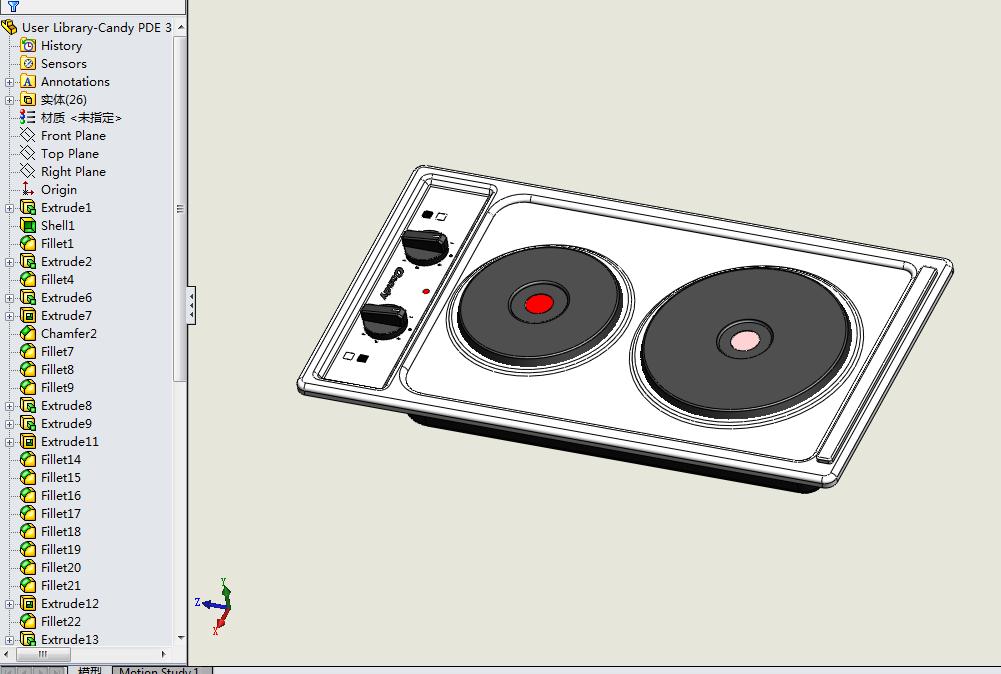Select the Fillet1 feature icon
The width and height of the screenshot is (1001, 674).
[x=27, y=243]
